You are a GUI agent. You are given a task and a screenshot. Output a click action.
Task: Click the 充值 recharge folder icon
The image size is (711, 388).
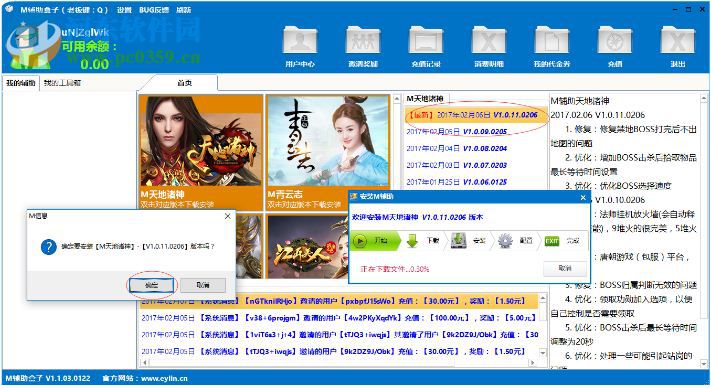[615, 40]
